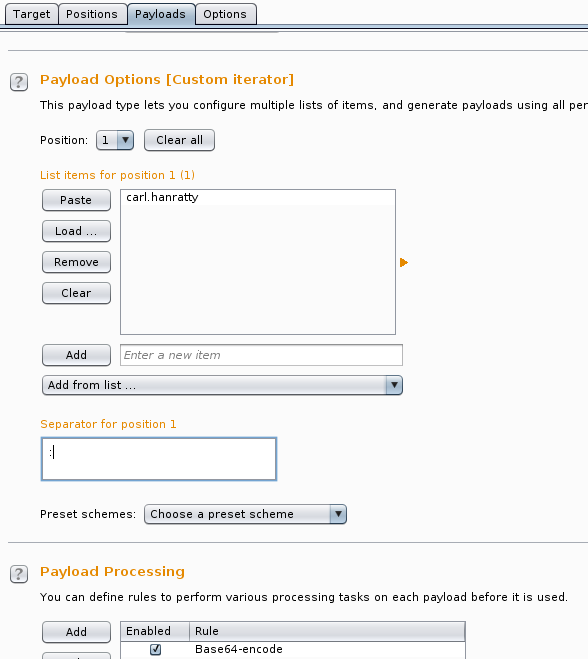Click the Separator for position 1 text box
This screenshot has height=659, width=588.
click(159, 459)
